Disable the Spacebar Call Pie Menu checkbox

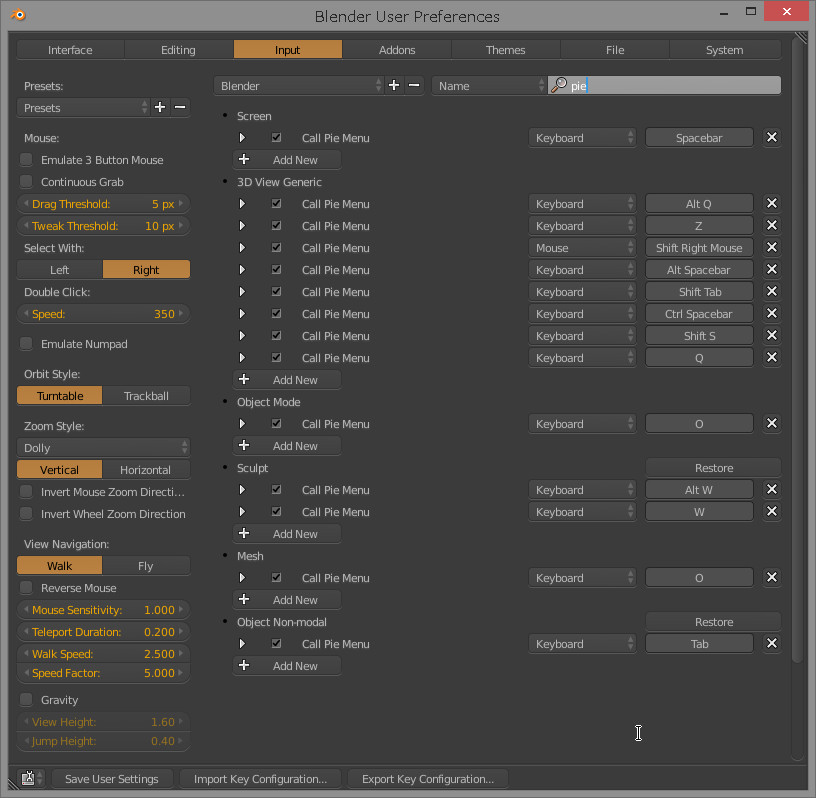point(276,137)
